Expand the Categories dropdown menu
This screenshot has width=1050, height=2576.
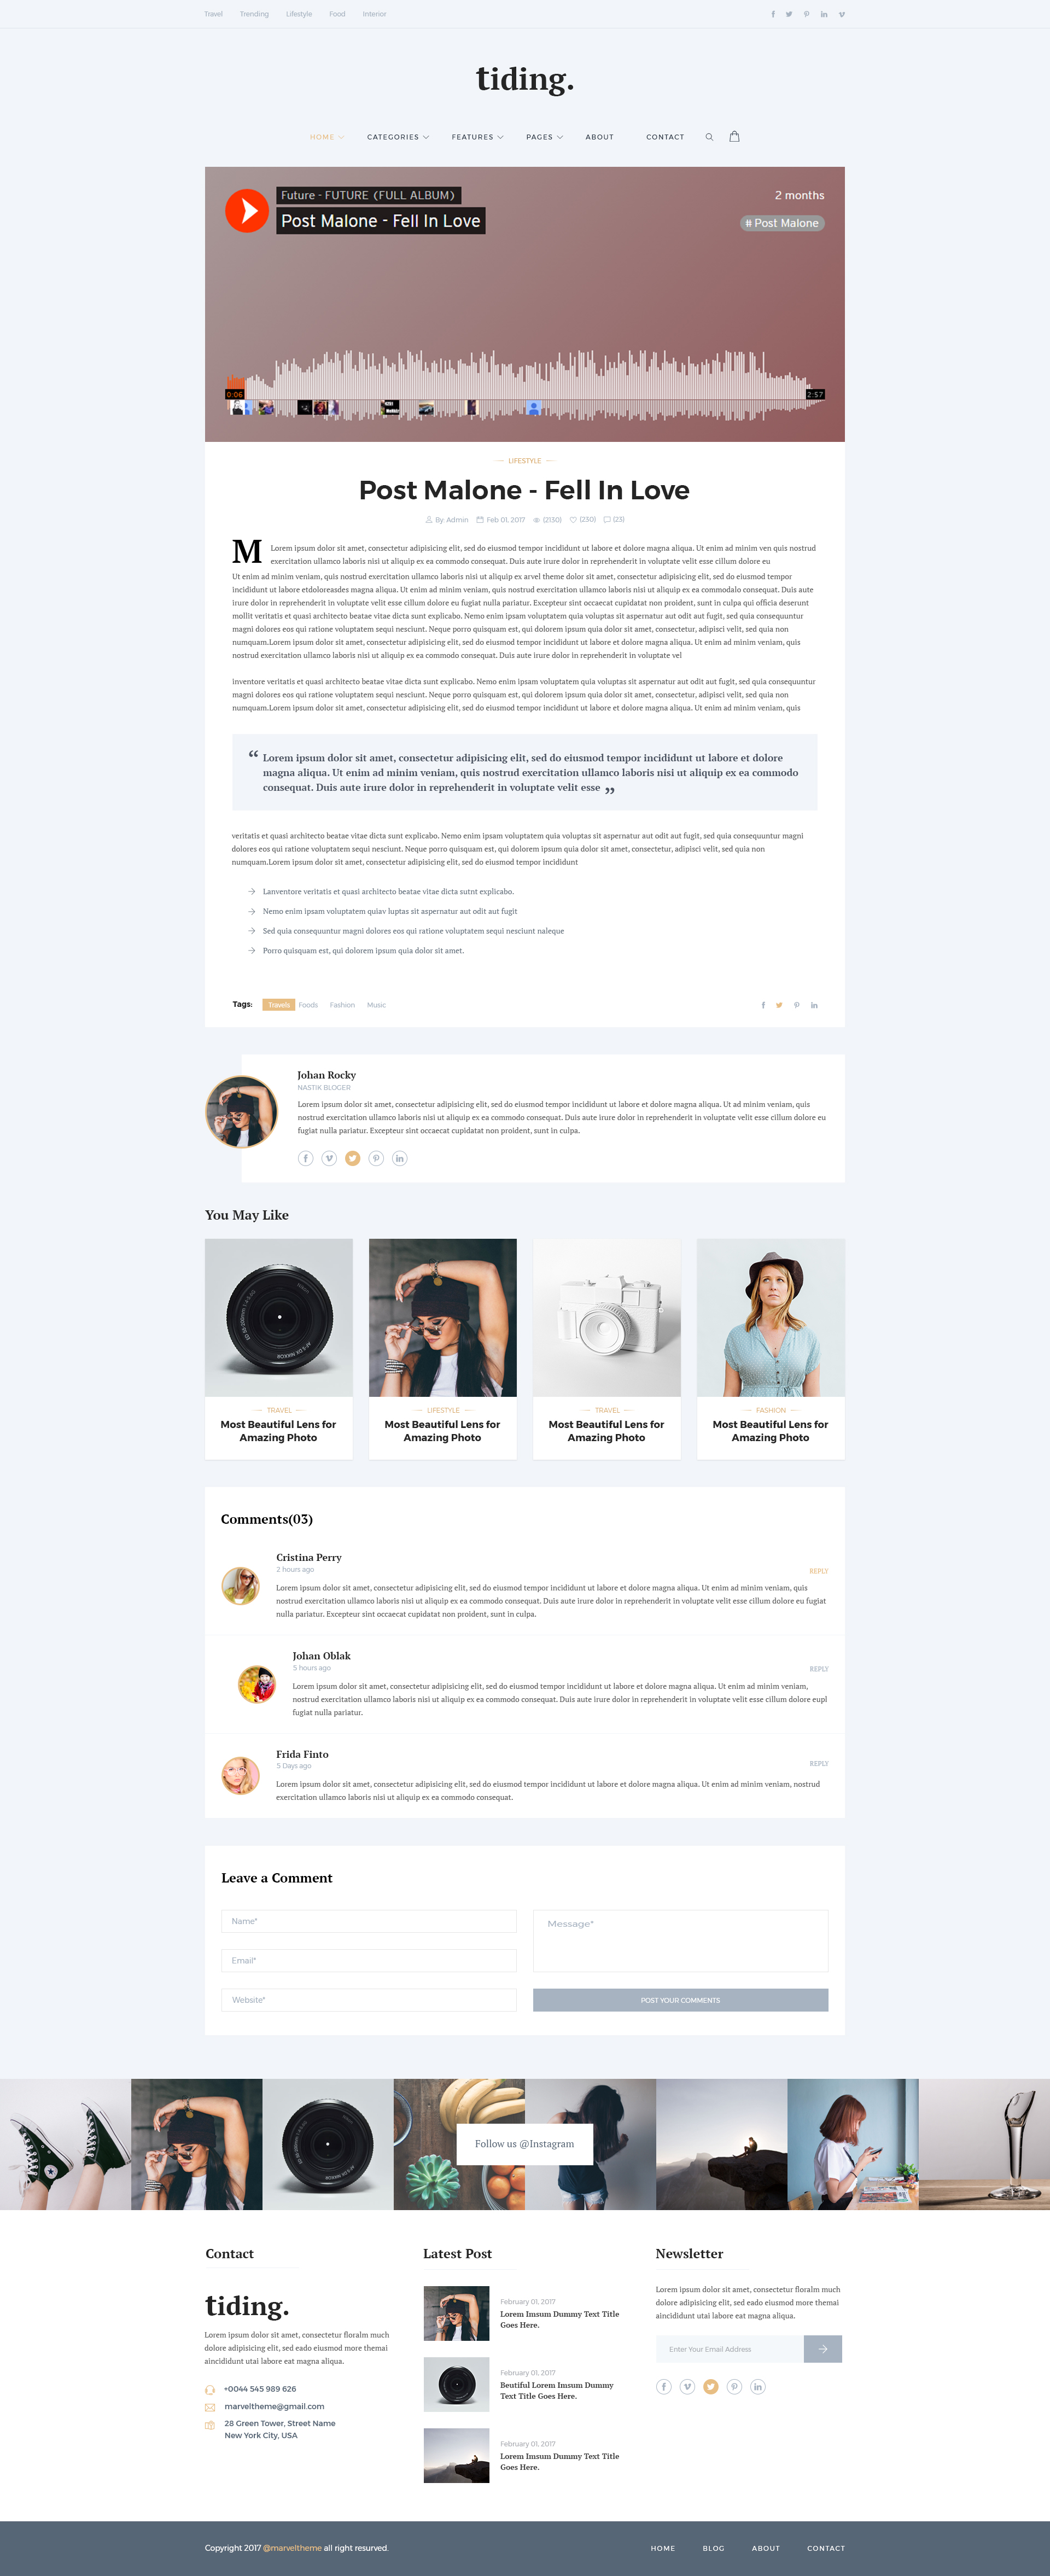pyautogui.click(x=398, y=137)
